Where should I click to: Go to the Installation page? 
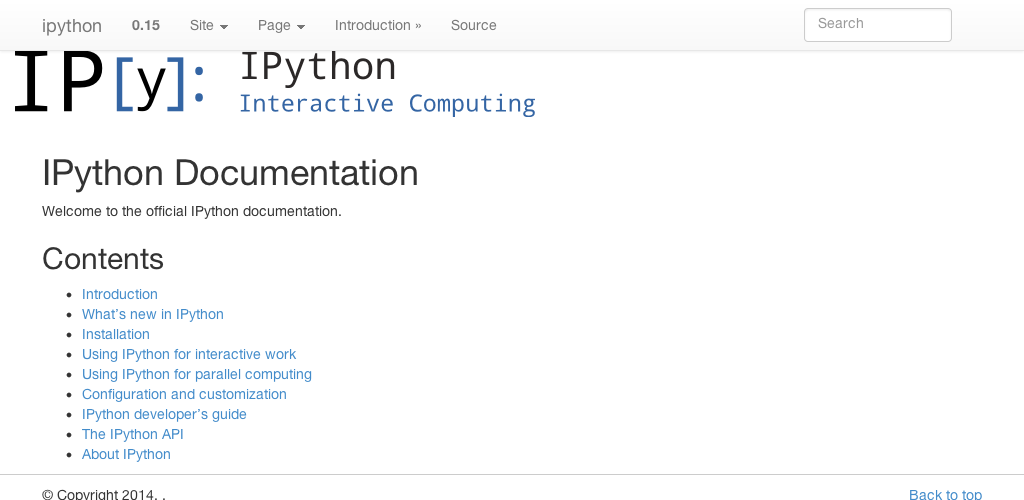(x=116, y=334)
